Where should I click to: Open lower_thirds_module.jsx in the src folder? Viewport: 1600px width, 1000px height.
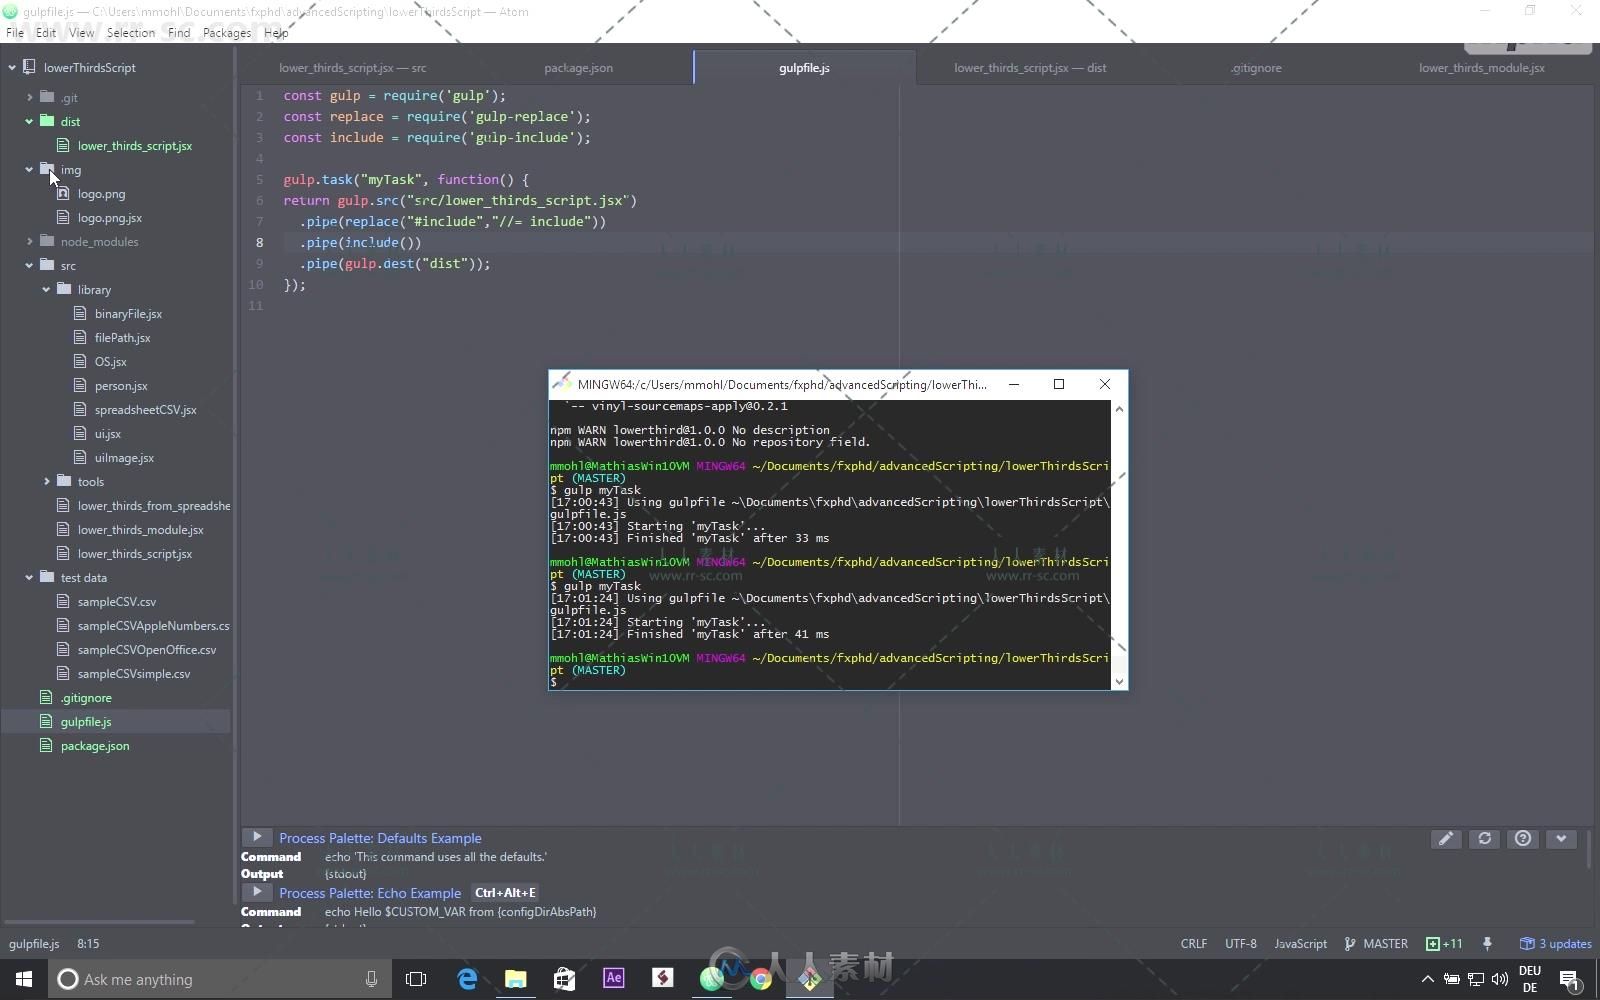[x=140, y=530]
